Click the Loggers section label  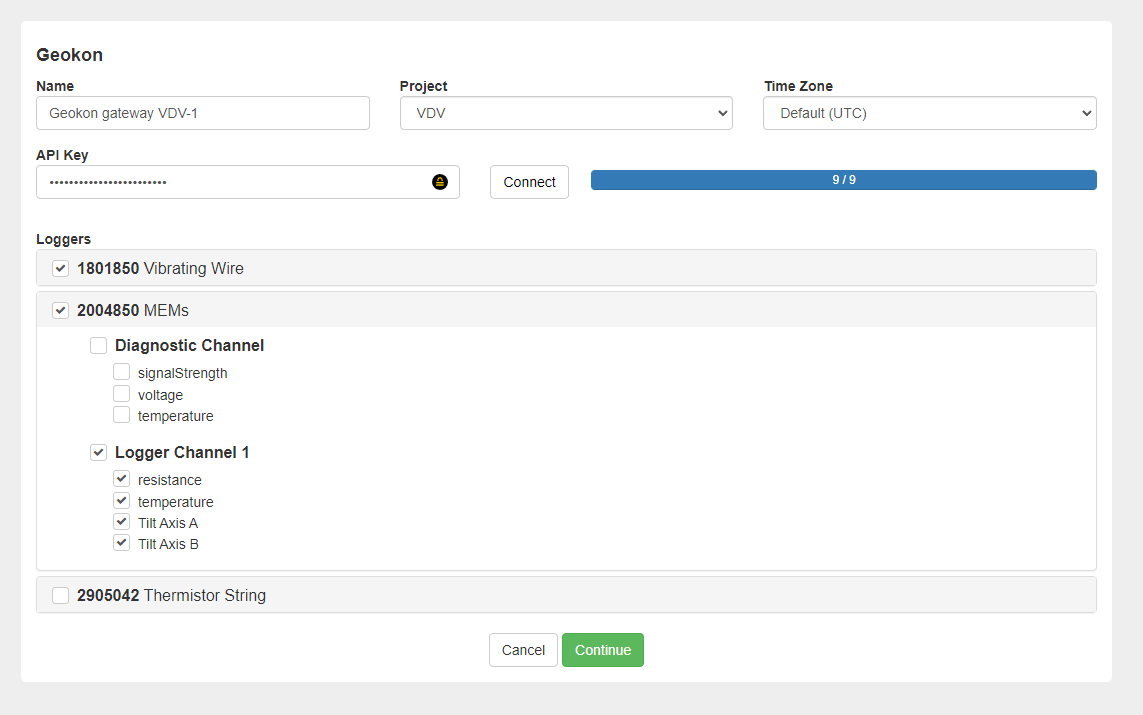click(63, 239)
